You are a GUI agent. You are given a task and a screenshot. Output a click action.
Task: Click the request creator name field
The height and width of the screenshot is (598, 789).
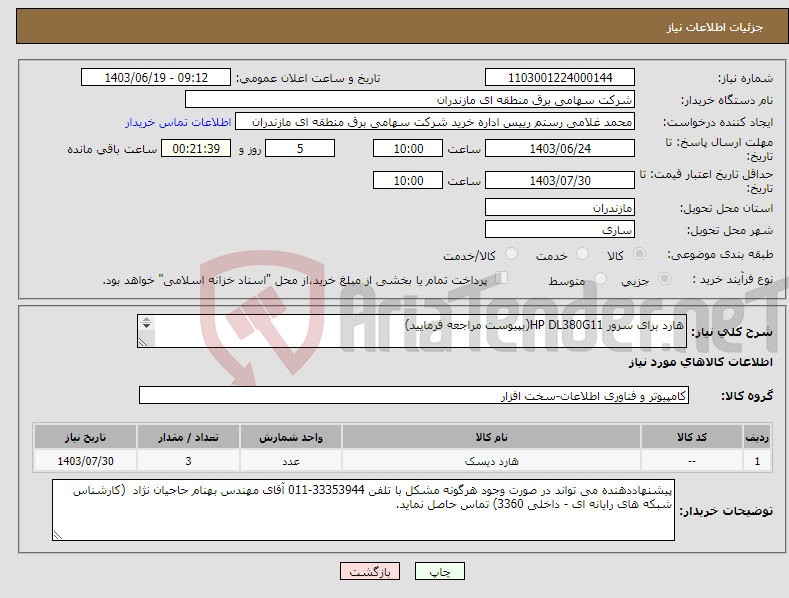435,121
